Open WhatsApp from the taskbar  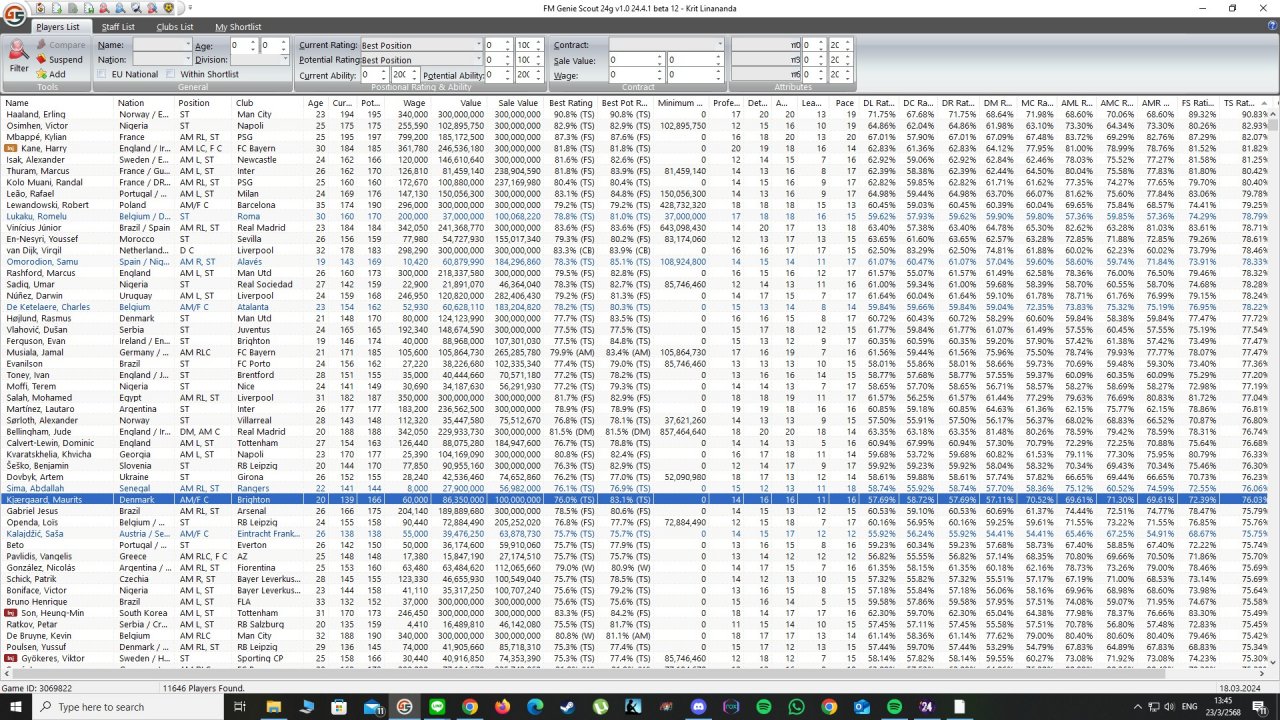tap(796, 707)
